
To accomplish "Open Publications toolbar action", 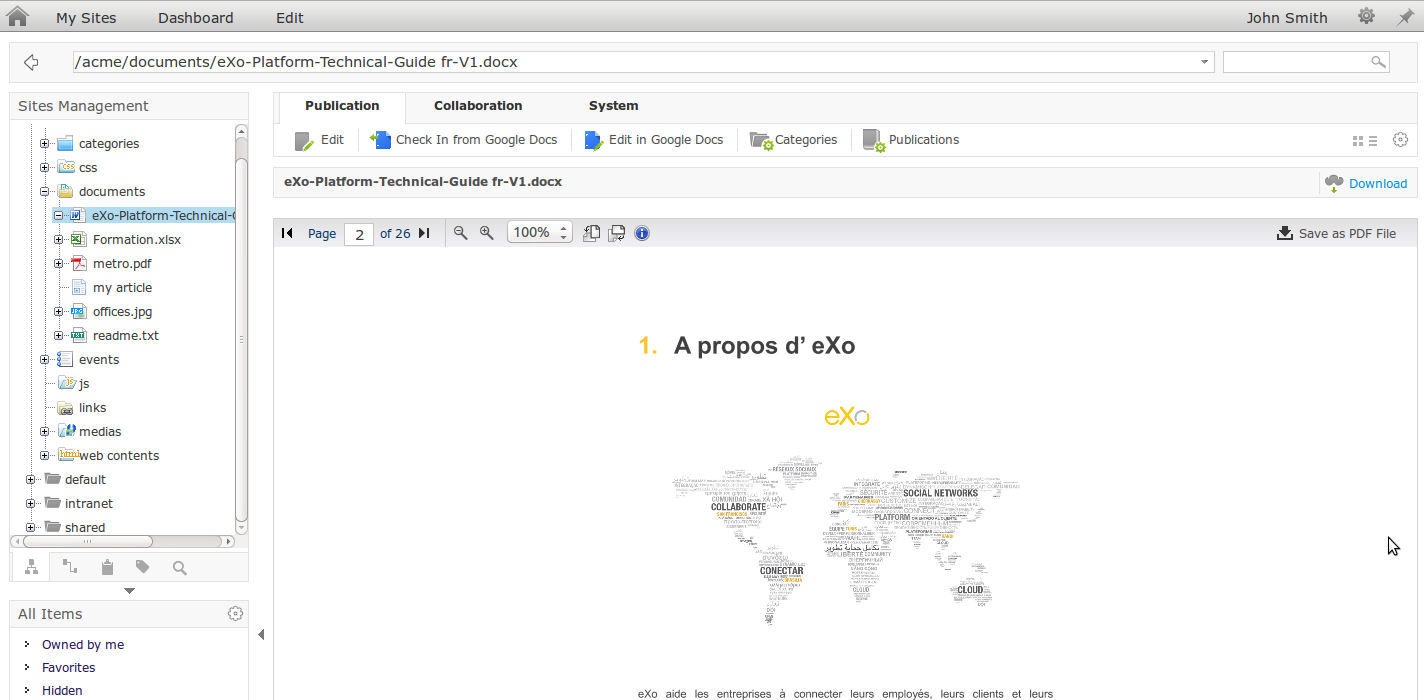I will click(x=911, y=140).
